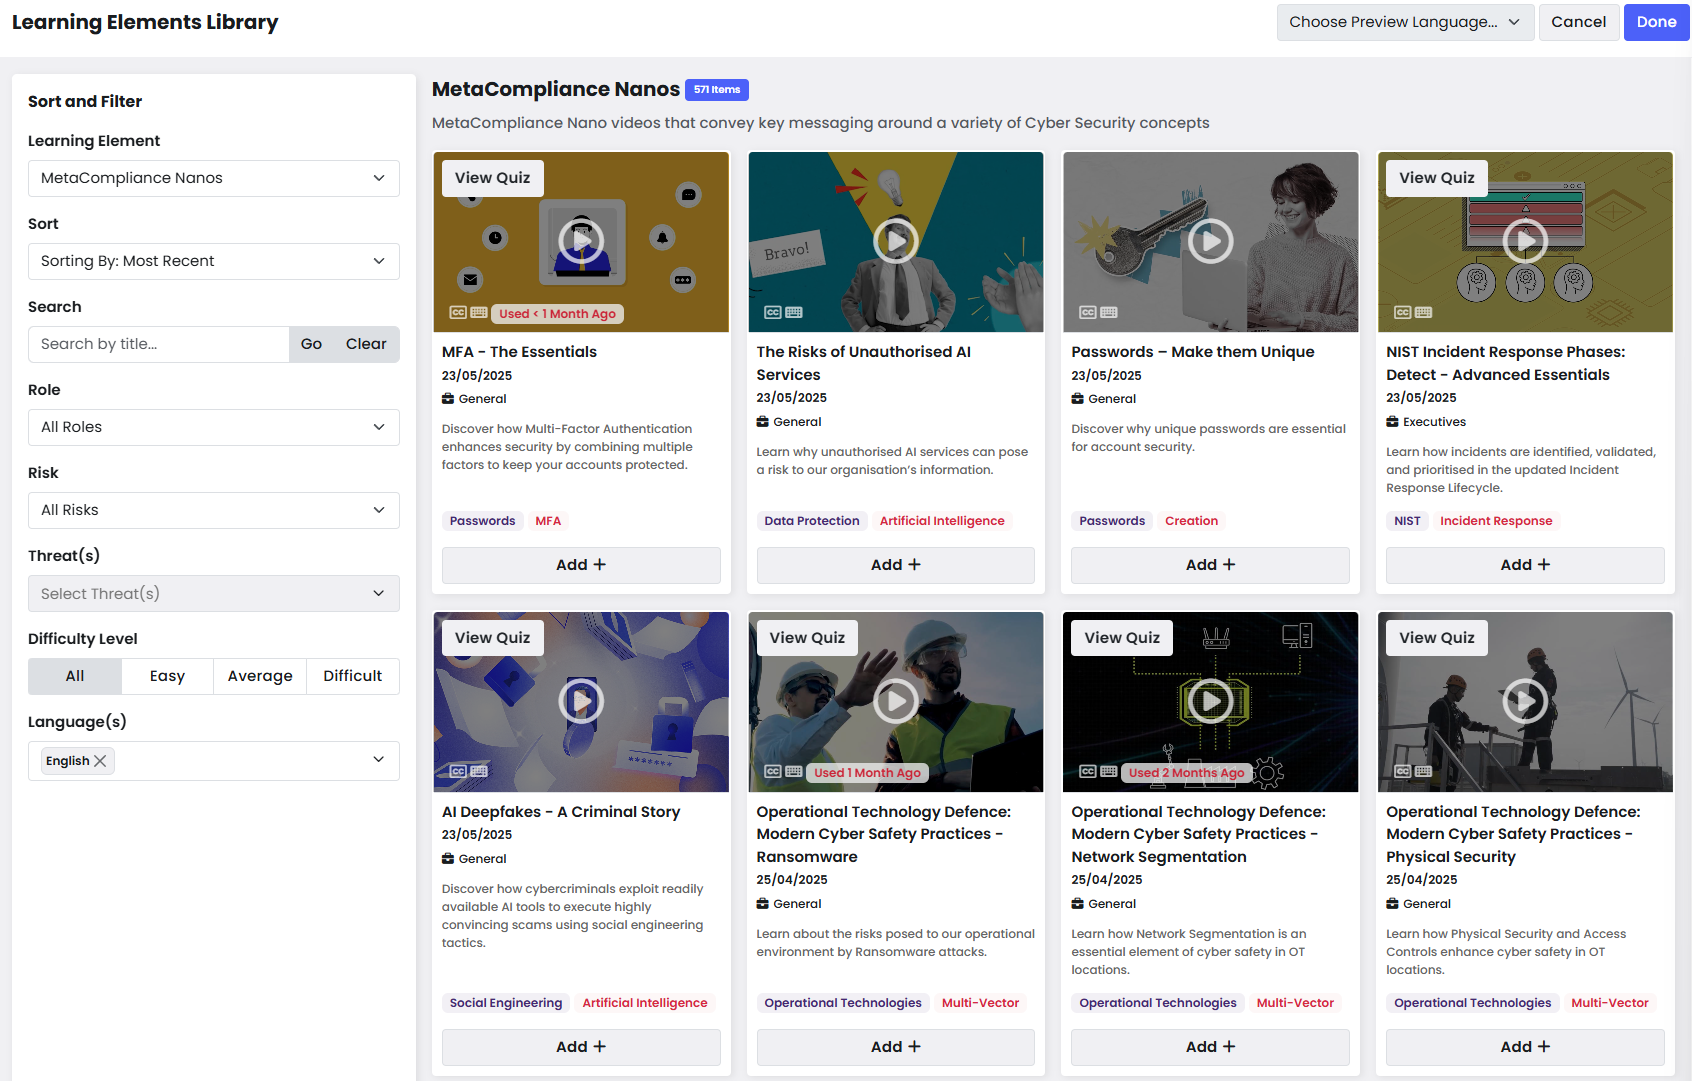Open Choose Preview Language dropdown
This screenshot has width=1692, height=1081.
1405,22
